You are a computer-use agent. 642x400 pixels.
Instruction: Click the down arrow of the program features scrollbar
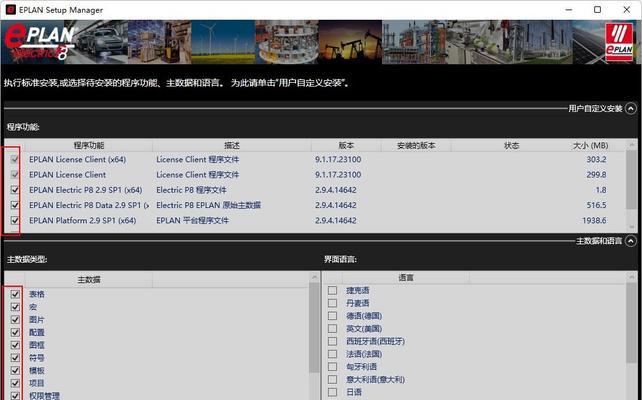(631, 226)
